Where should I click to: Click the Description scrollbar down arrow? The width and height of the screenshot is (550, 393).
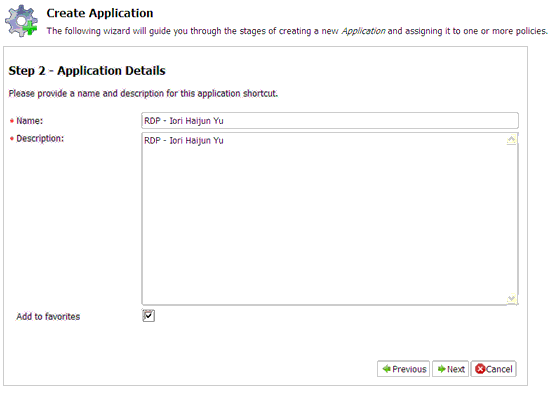coord(511,299)
